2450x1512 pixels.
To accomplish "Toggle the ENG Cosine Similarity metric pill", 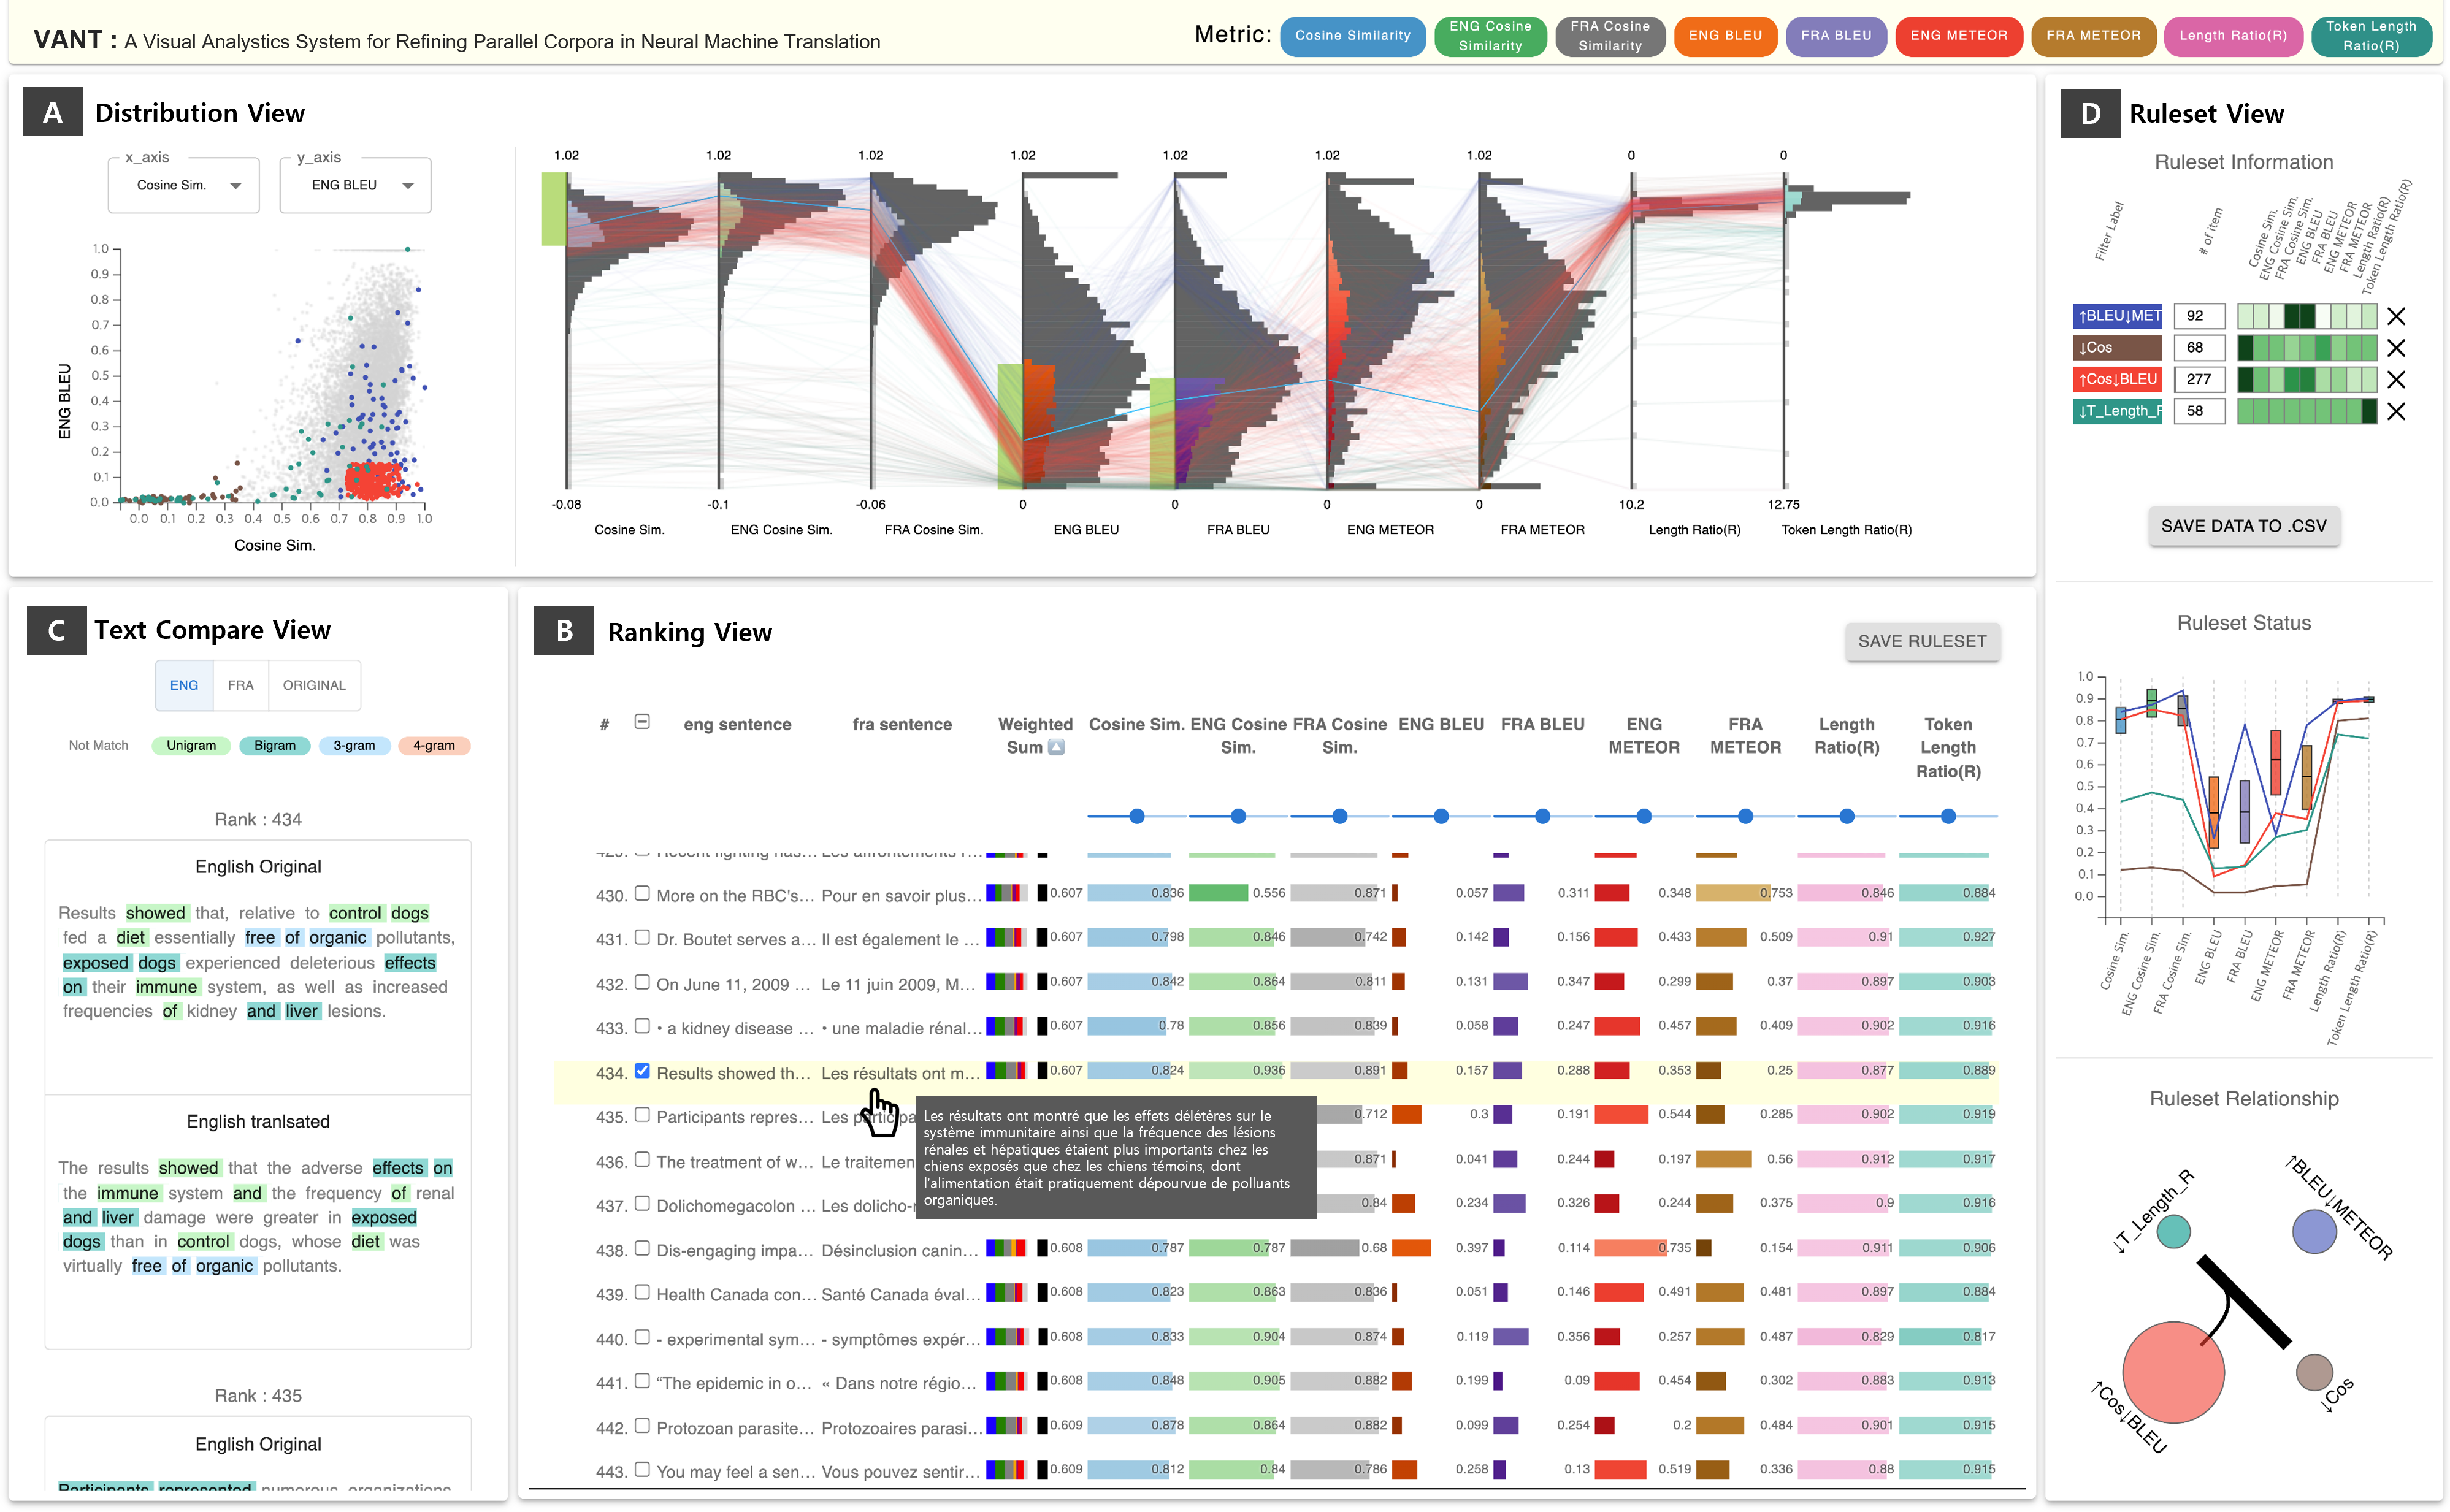I will (1490, 36).
